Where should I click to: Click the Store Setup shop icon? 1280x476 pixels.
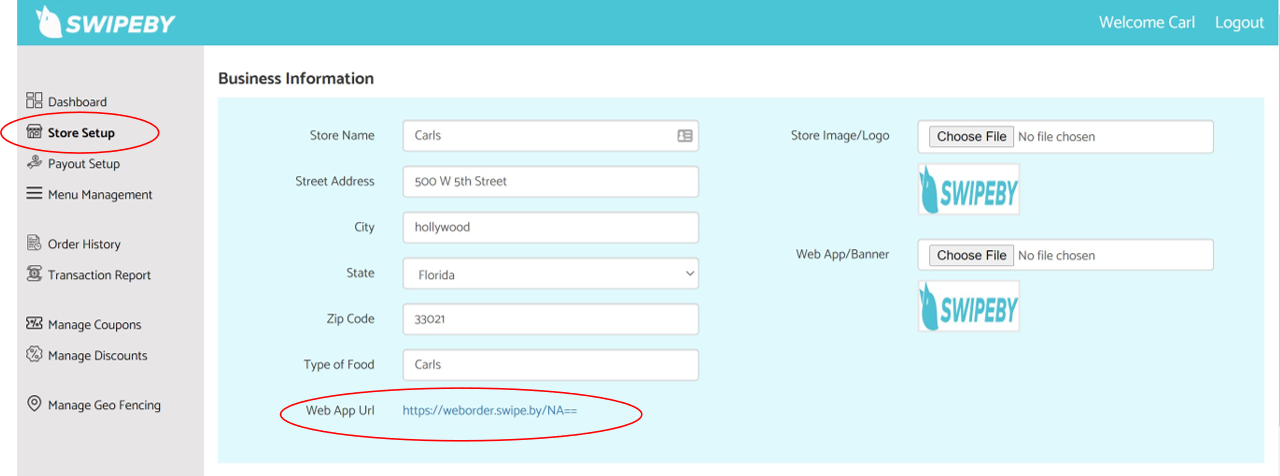pos(34,132)
